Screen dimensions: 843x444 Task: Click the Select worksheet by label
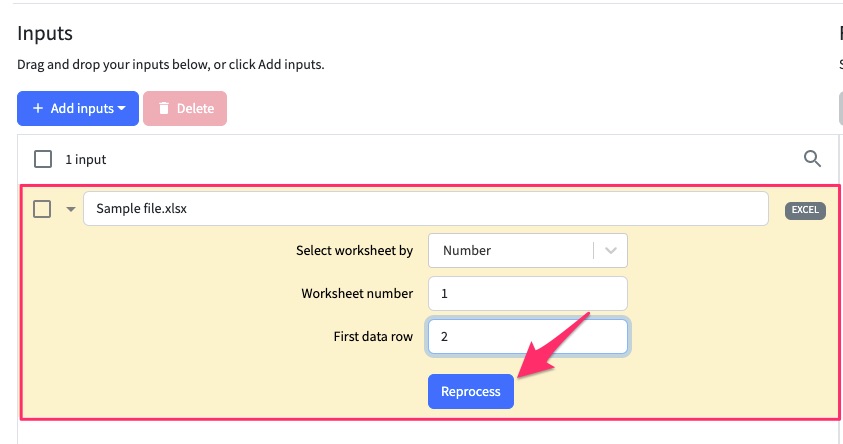[x=354, y=250]
